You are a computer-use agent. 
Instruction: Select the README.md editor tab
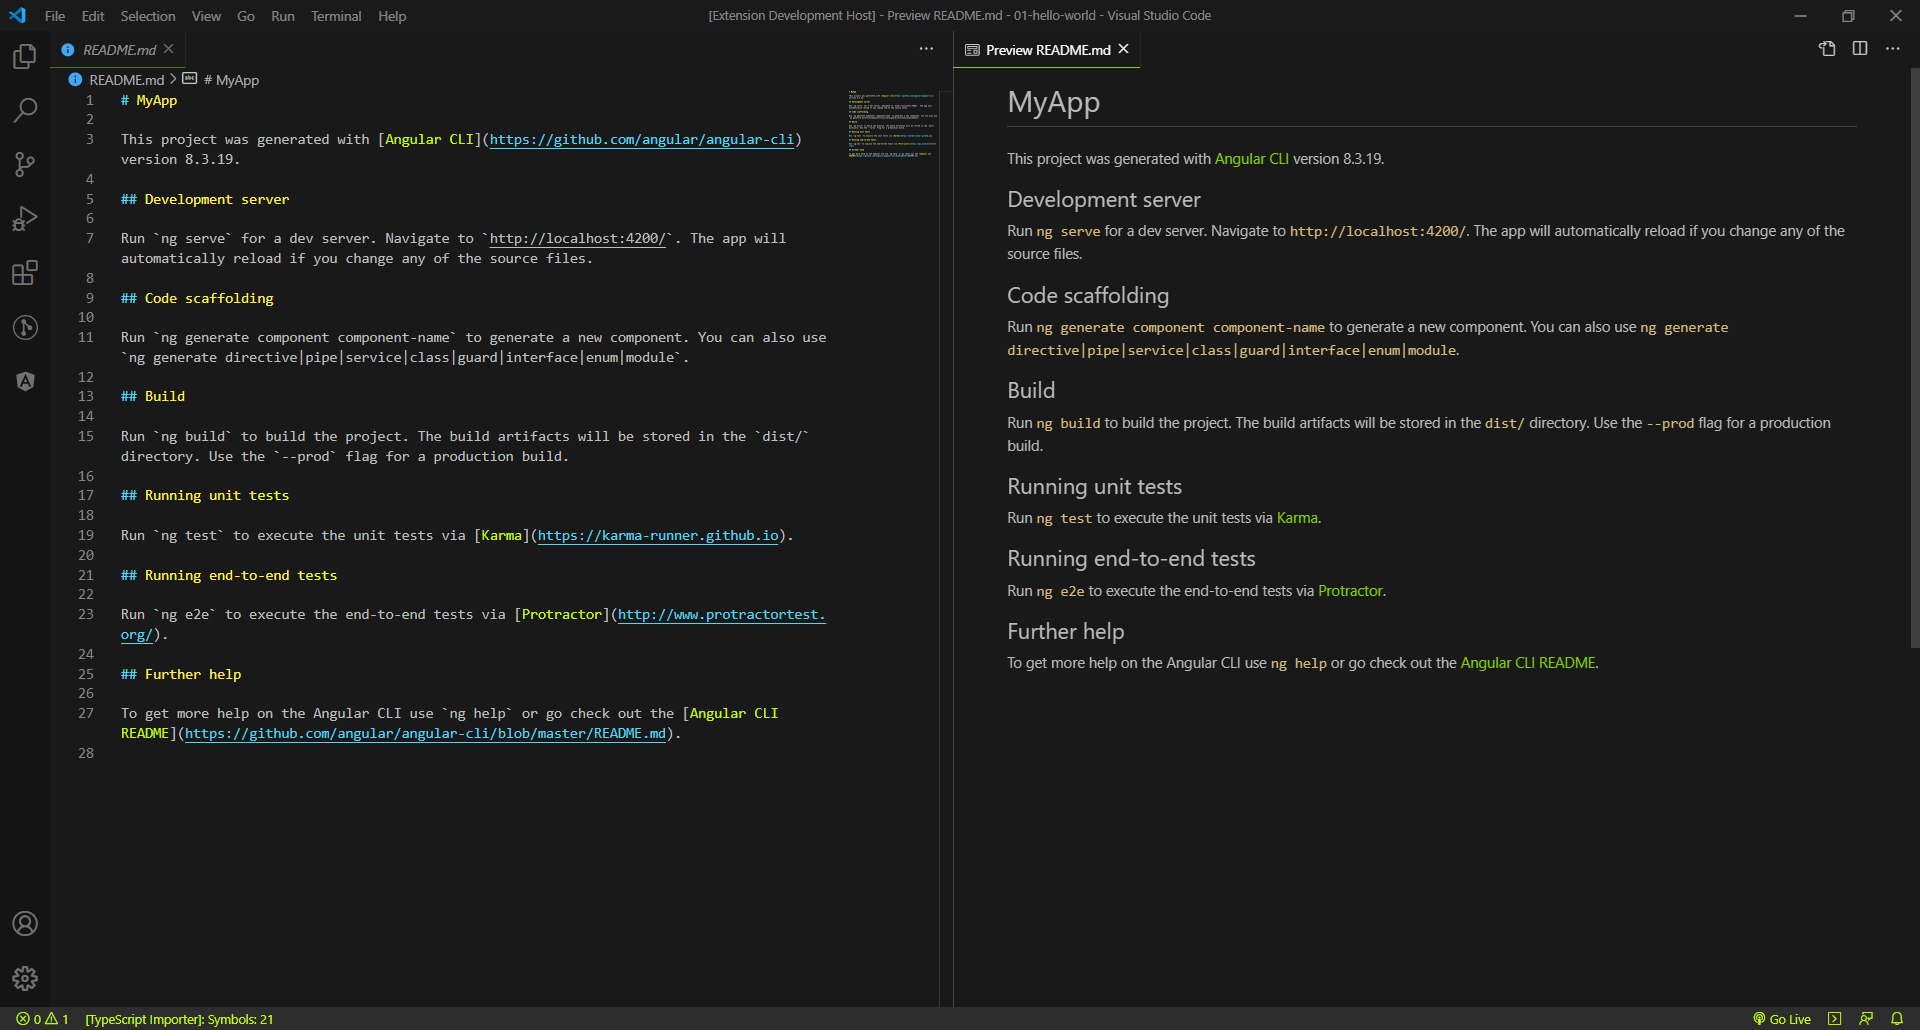coord(118,49)
